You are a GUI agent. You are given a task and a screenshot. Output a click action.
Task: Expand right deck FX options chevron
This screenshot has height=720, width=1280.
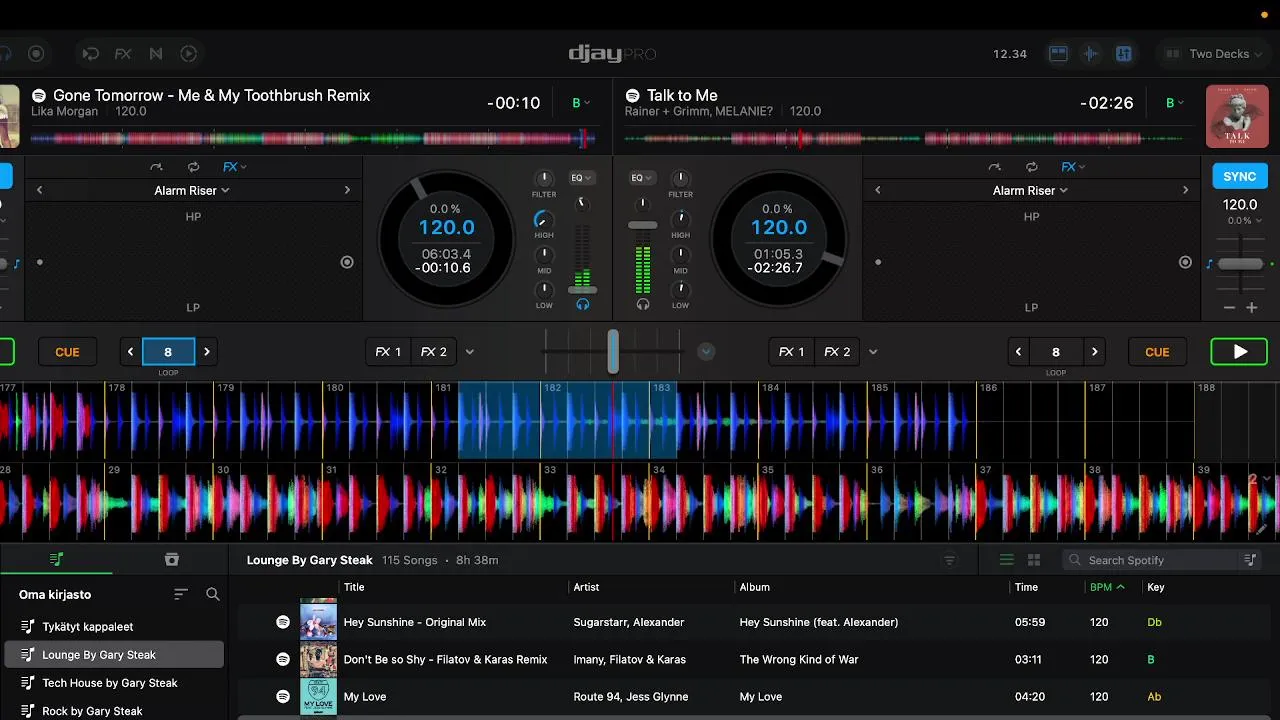(x=873, y=352)
